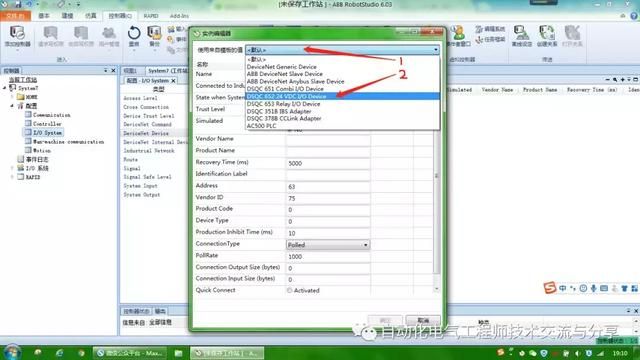
Task: Click the Address input field
Action: click(328, 187)
